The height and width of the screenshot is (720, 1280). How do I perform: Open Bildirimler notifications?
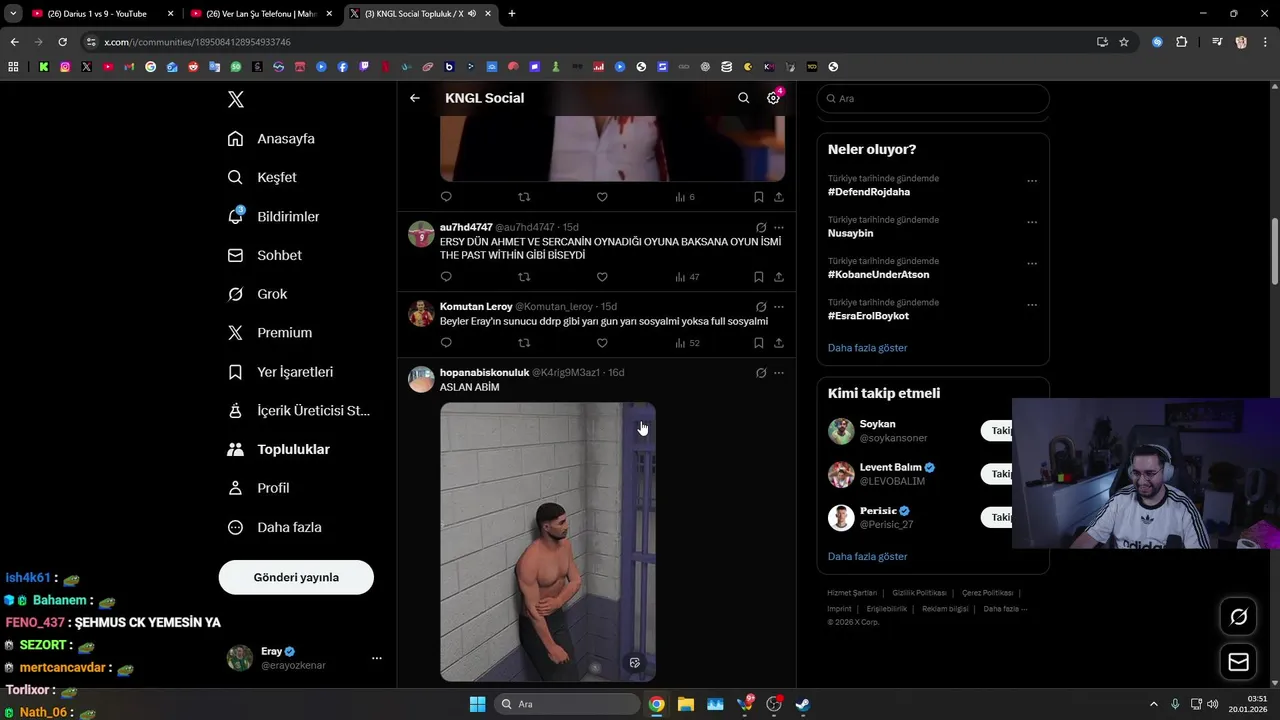pos(273,216)
